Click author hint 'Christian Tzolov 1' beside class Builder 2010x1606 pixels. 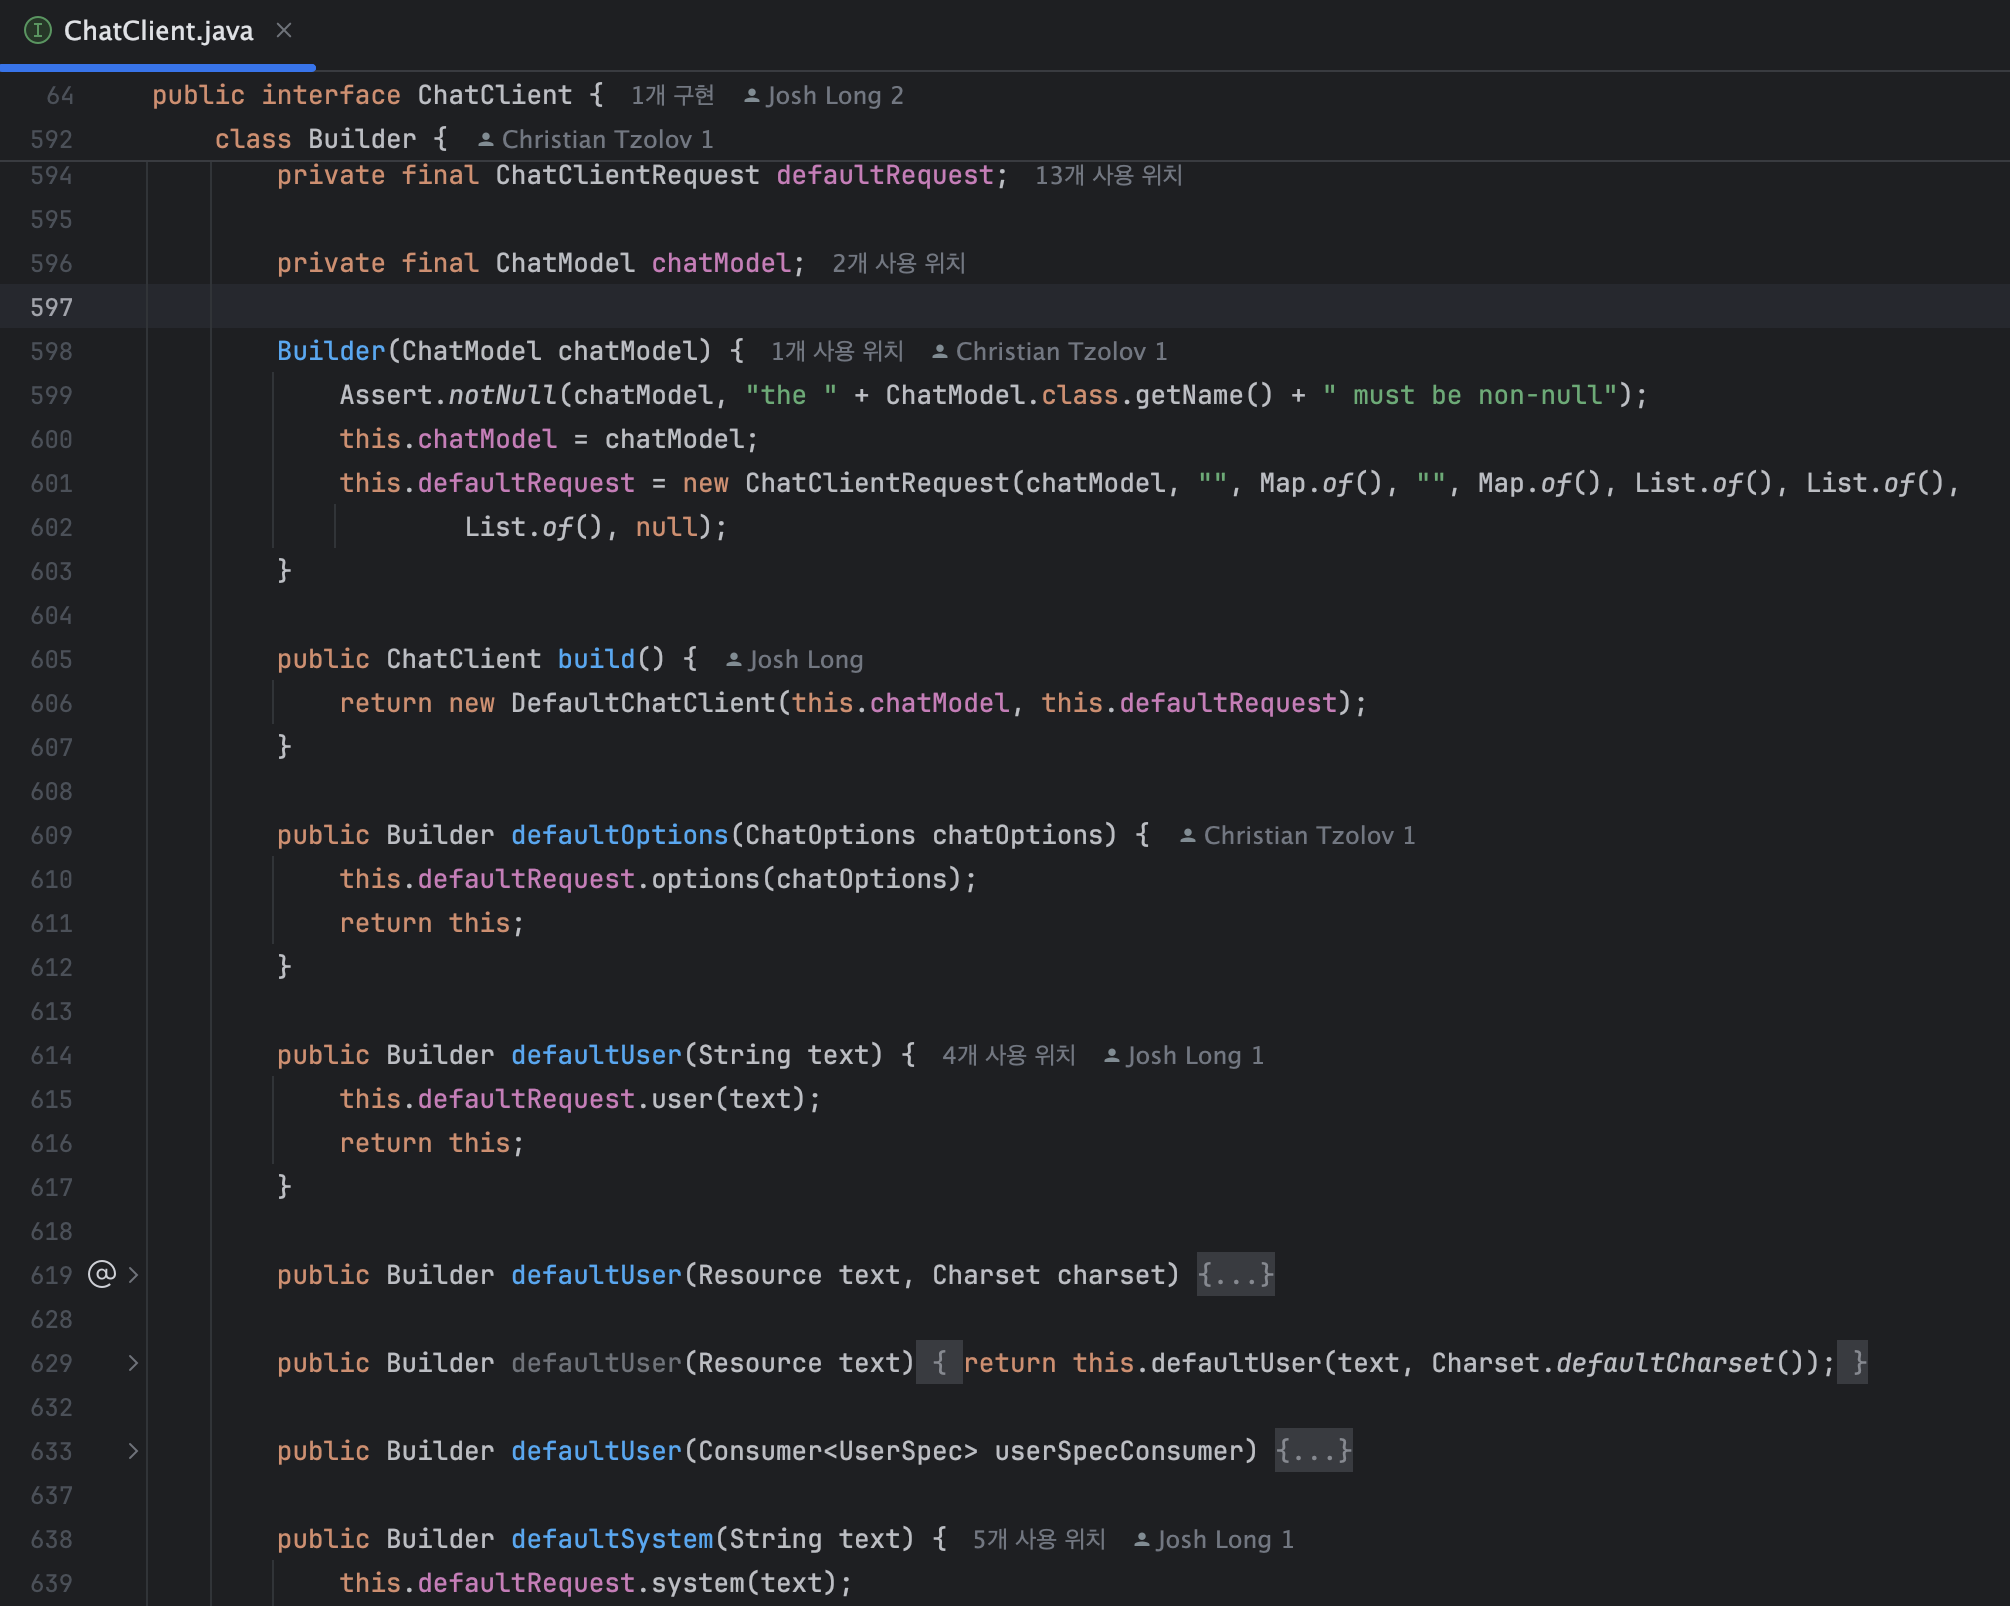click(x=596, y=139)
